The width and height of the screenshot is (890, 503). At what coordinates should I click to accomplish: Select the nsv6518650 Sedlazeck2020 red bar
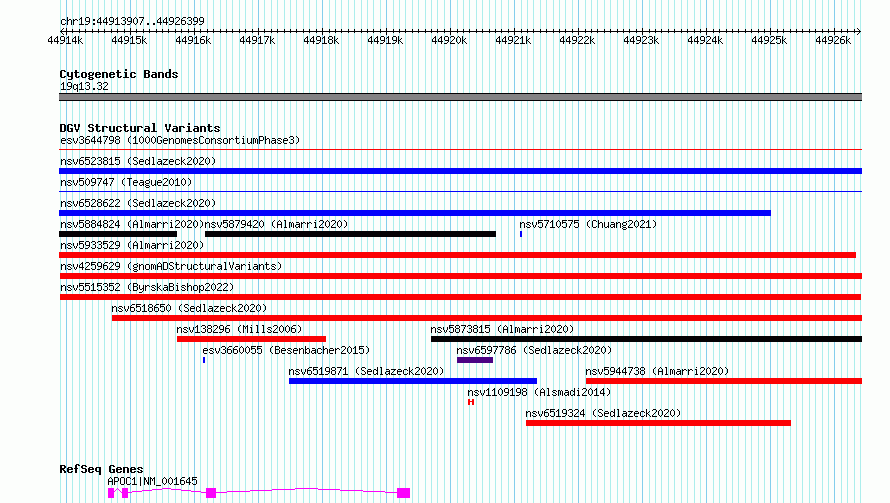[487, 318]
